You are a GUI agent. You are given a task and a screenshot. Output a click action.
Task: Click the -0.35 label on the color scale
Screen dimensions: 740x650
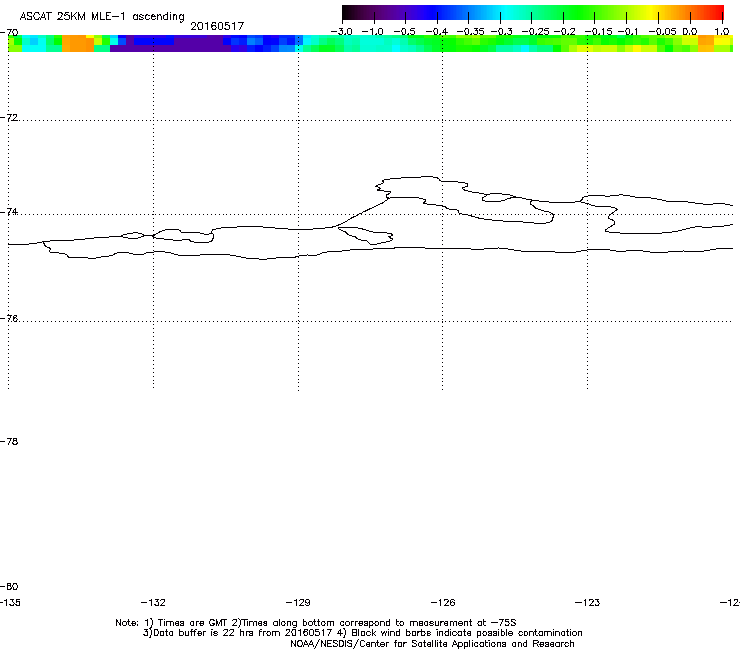click(x=470, y=32)
